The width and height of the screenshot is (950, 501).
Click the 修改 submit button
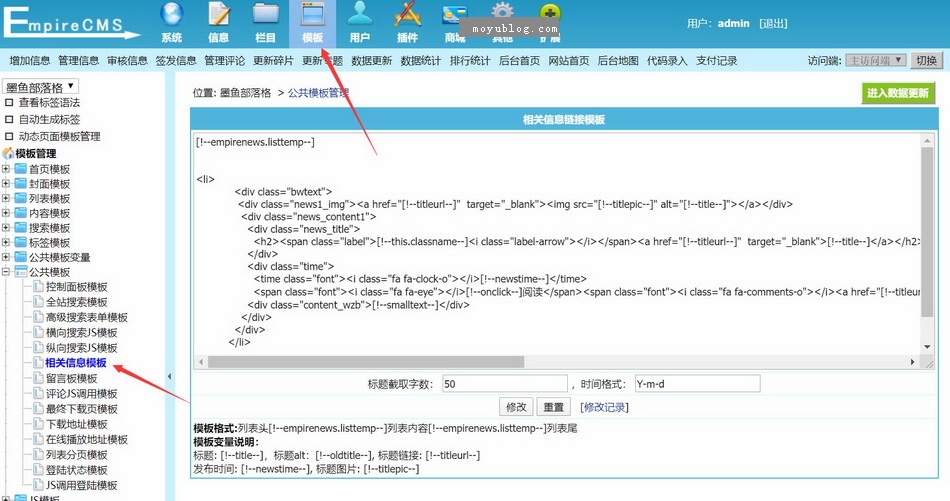516,407
